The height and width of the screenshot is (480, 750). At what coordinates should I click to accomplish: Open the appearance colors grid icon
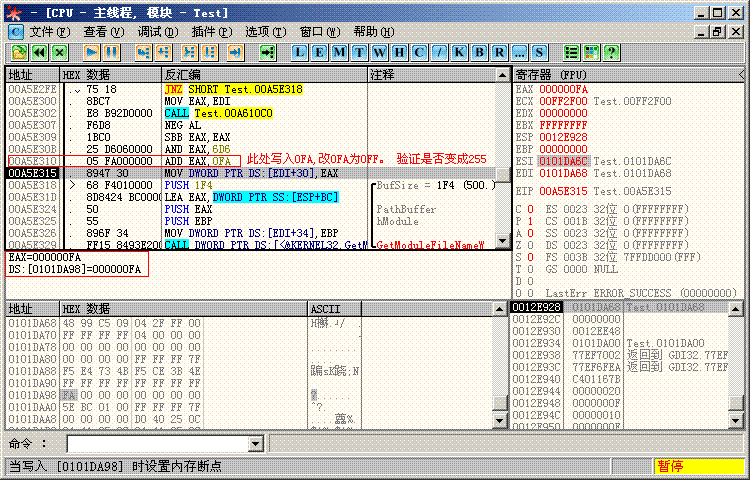[x=591, y=52]
